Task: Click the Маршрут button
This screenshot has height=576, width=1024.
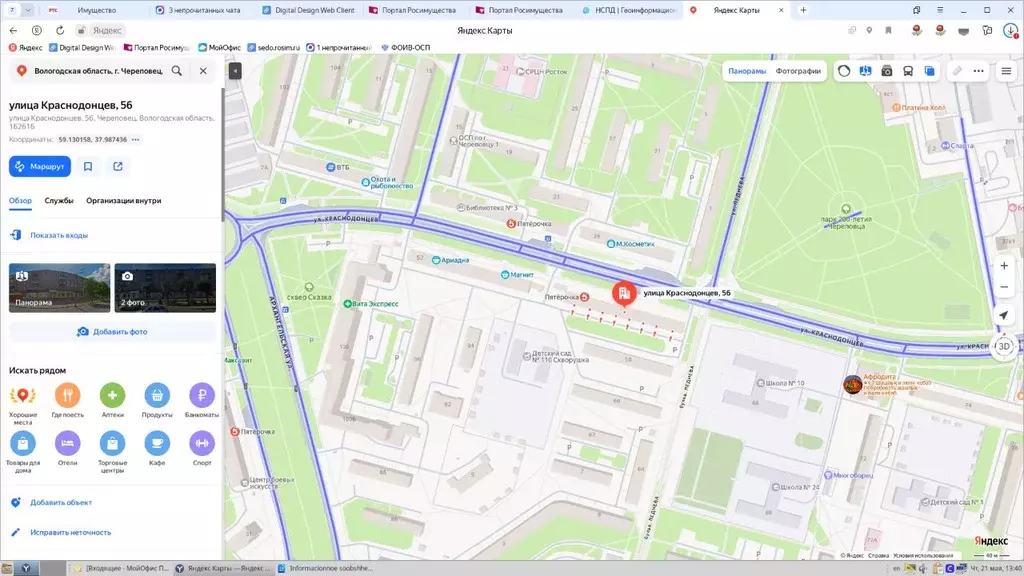Action: tap(40, 167)
